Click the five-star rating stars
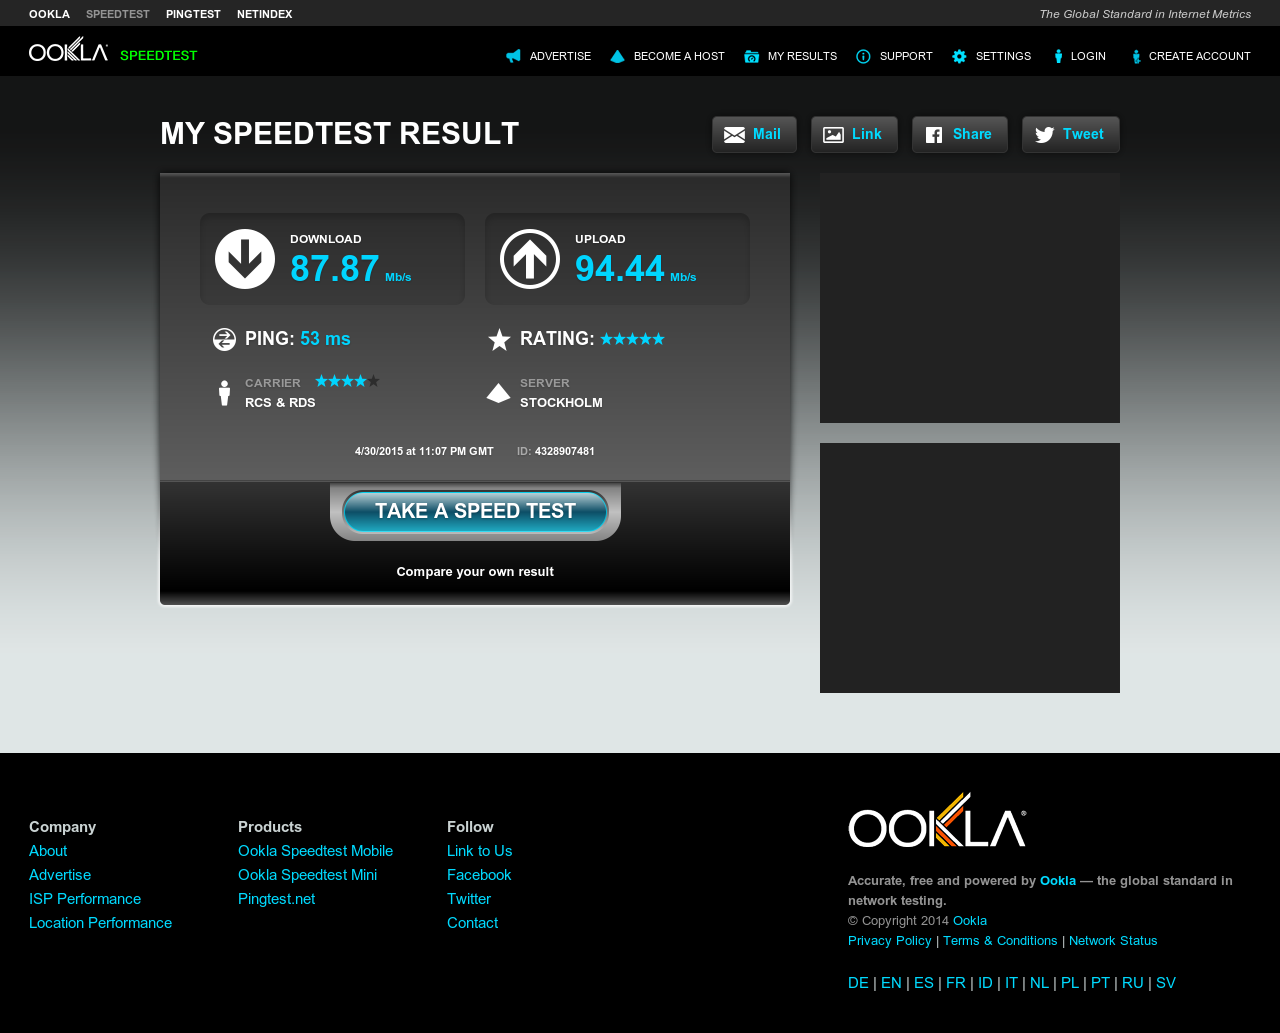The width and height of the screenshot is (1280, 1033). click(632, 339)
